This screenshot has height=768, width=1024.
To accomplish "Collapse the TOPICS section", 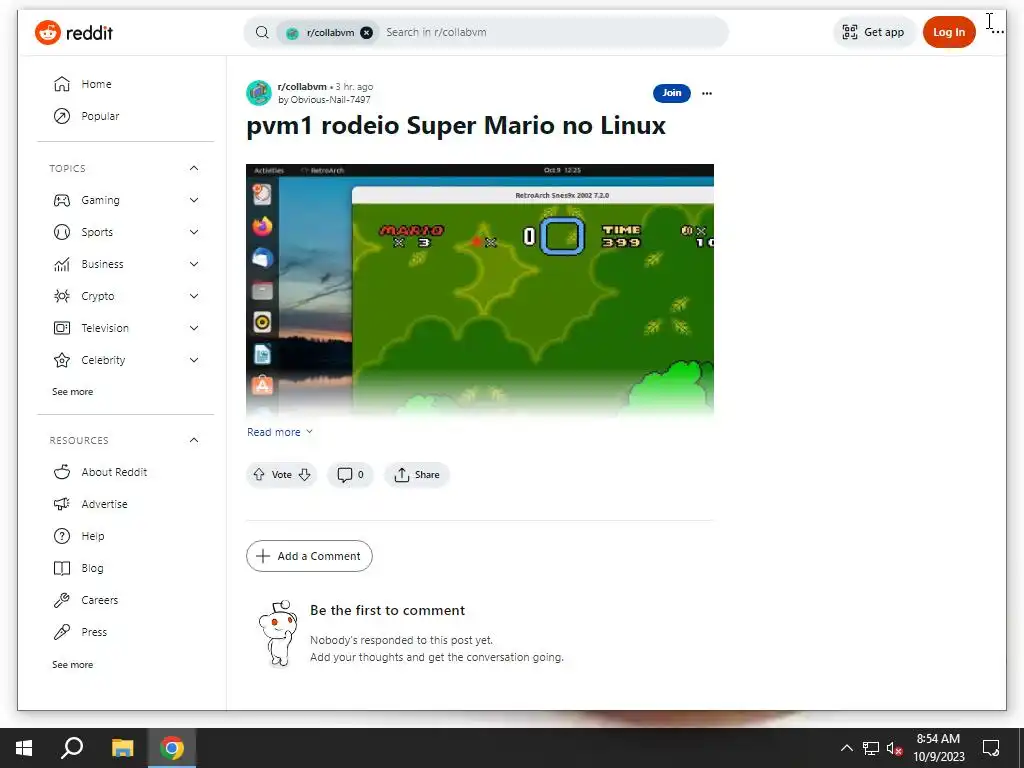I will [x=194, y=168].
